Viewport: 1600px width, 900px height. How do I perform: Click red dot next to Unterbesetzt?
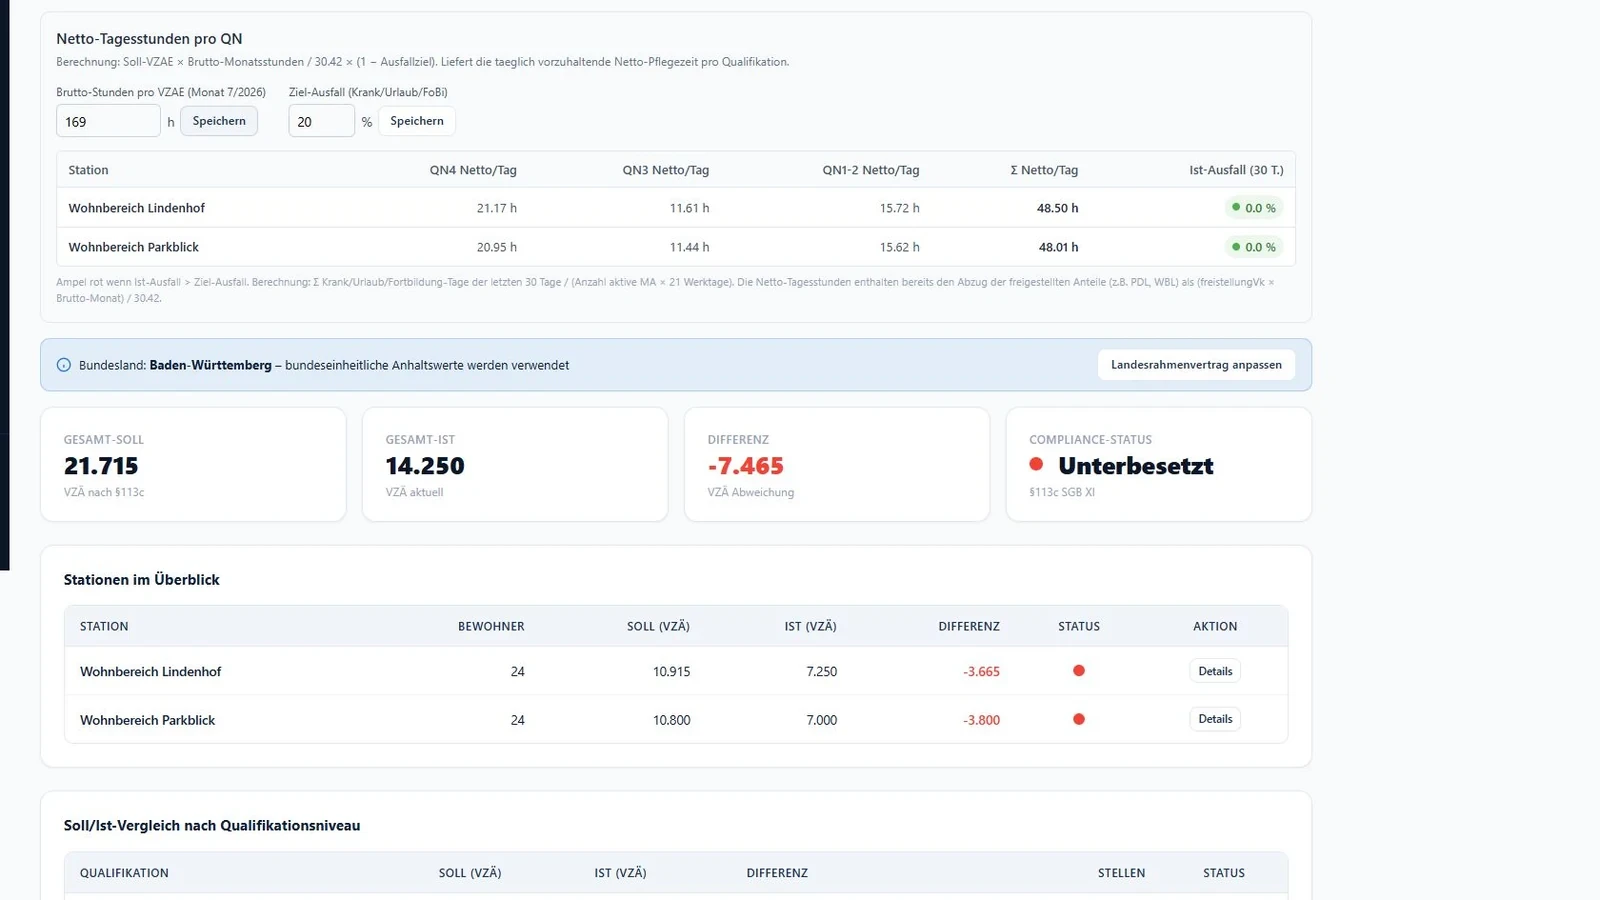click(x=1036, y=464)
